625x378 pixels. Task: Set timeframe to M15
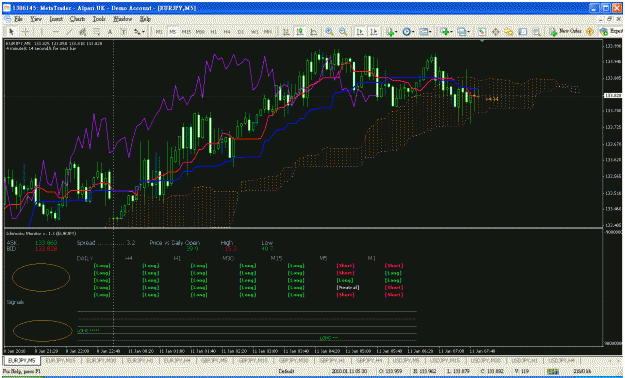186,32
